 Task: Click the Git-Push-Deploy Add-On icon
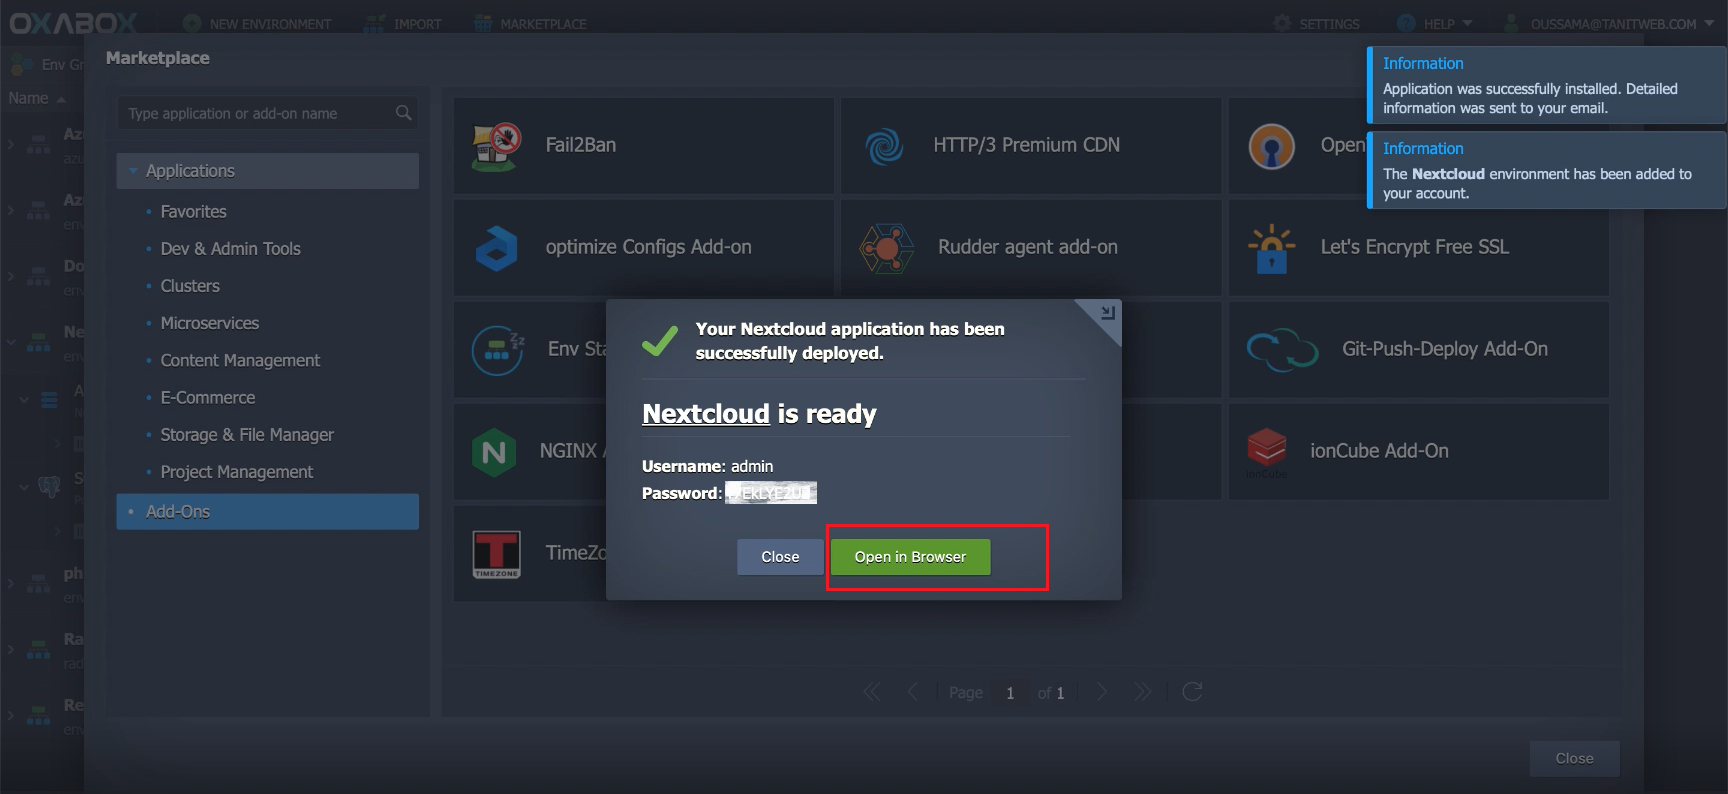1282,349
